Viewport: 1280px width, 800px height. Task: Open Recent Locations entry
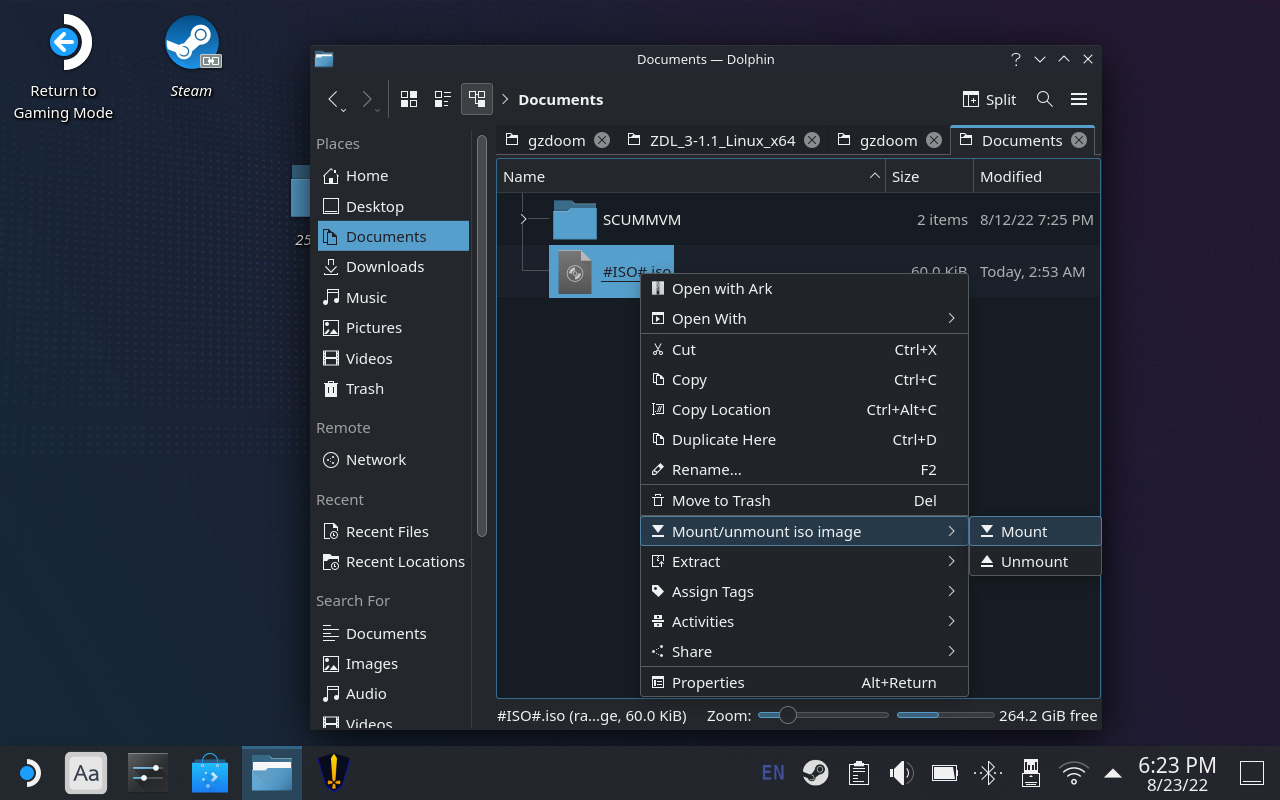(393, 562)
